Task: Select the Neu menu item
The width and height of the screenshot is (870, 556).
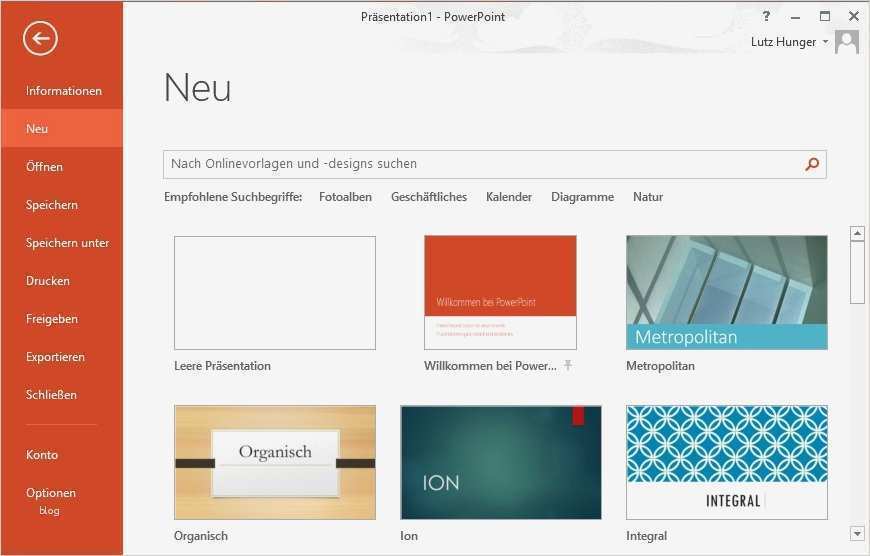Action: pos(62,128)
